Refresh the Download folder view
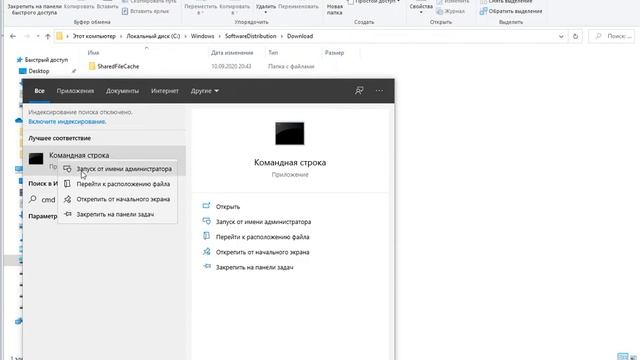Image resolution: width=640 pixels, height=360 pixels. pos(575,36)
